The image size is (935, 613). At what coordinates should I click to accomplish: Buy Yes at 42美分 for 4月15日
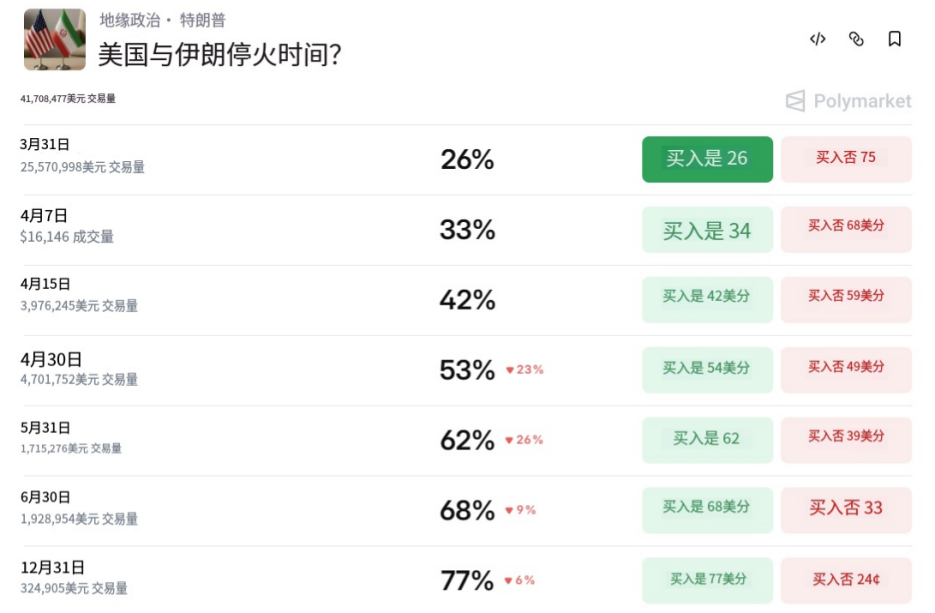707,299
